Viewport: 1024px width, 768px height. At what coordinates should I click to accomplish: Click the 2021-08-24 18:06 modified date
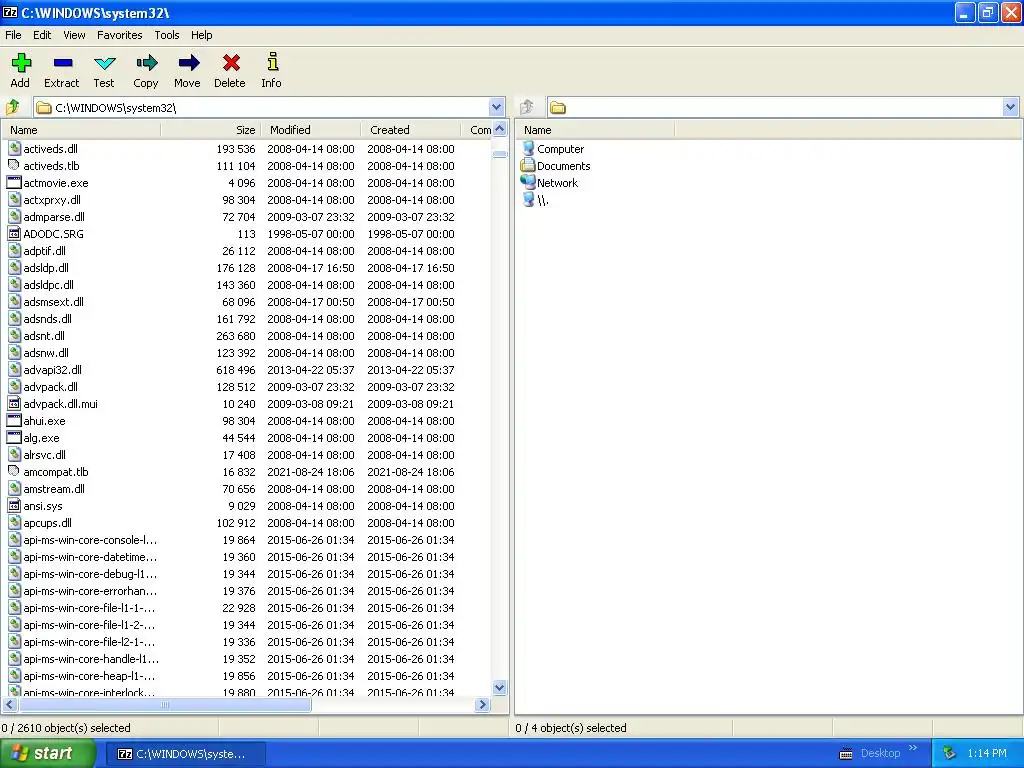coord(311,472)
